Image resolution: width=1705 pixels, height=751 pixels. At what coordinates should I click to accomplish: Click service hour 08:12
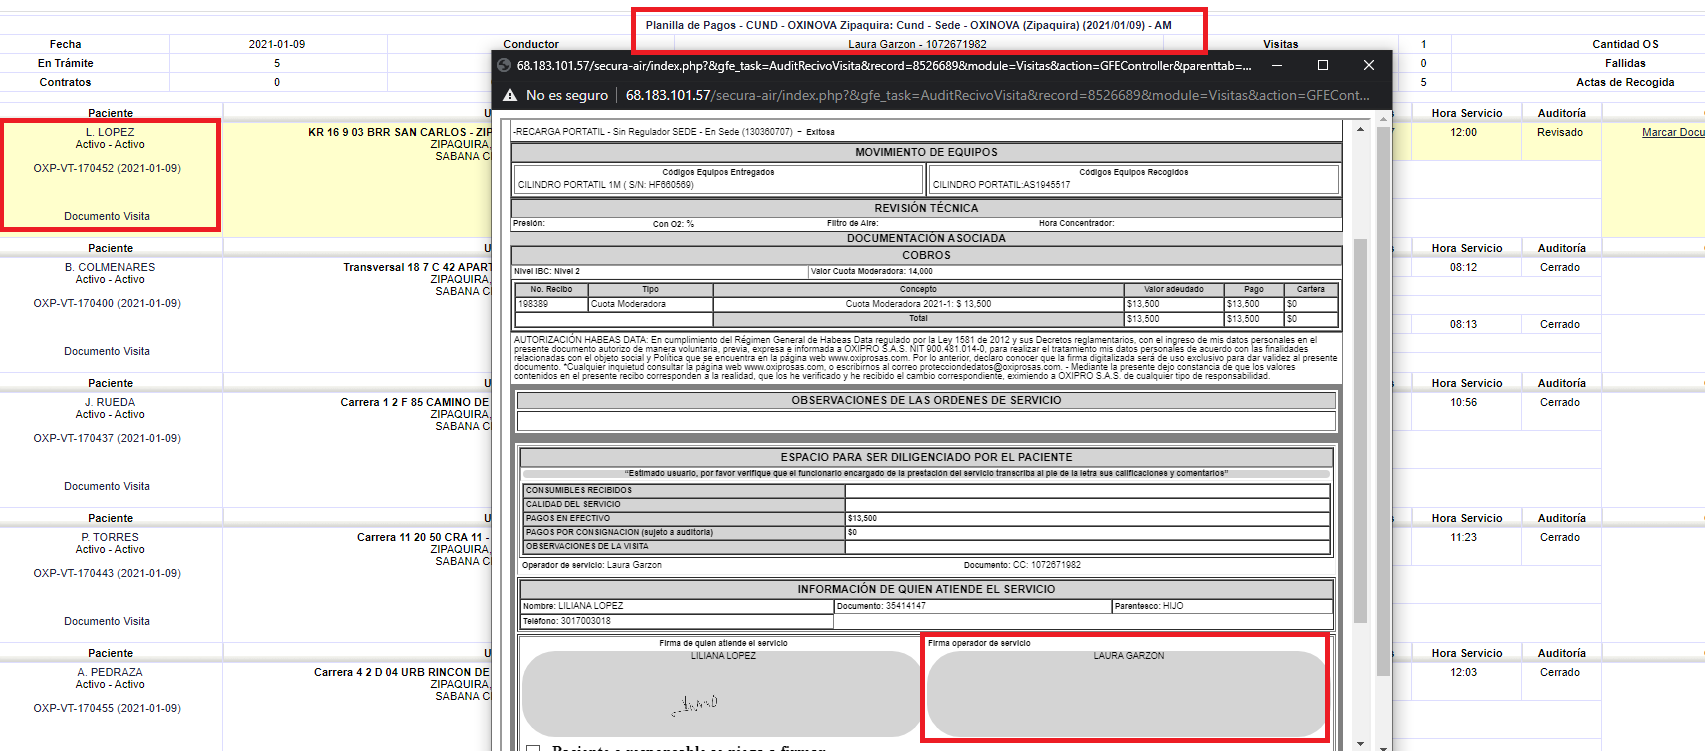point(1464,267)
